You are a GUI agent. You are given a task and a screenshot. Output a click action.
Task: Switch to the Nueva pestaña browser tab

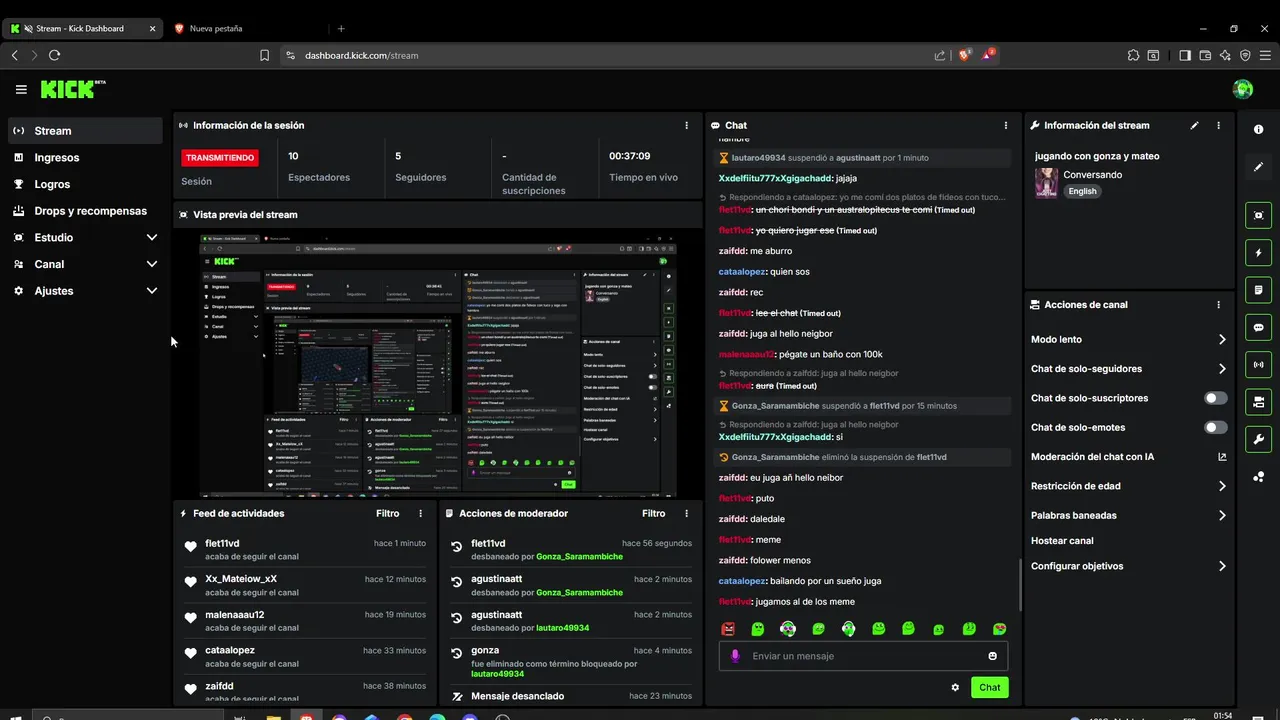245,28
